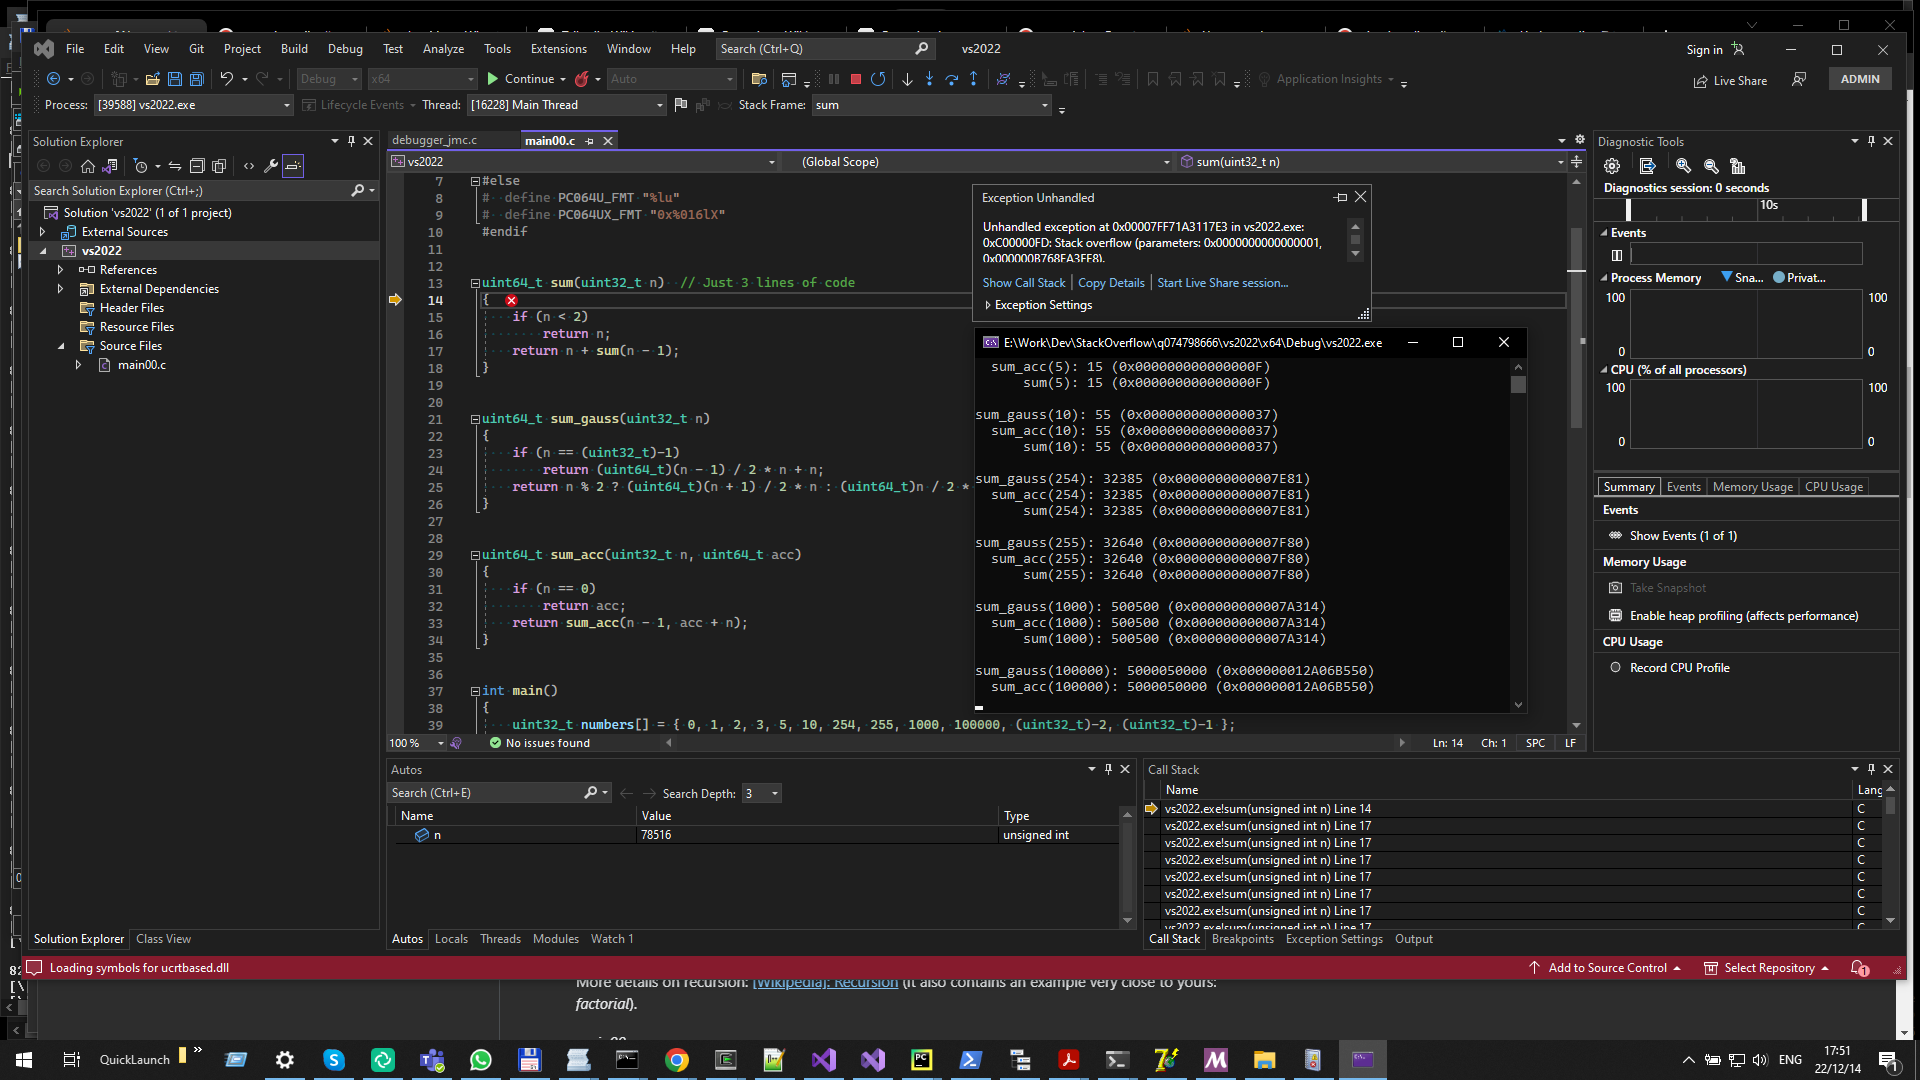
Task: Click Solution Explorer Home icon
Action: click(x=88, y=166)
